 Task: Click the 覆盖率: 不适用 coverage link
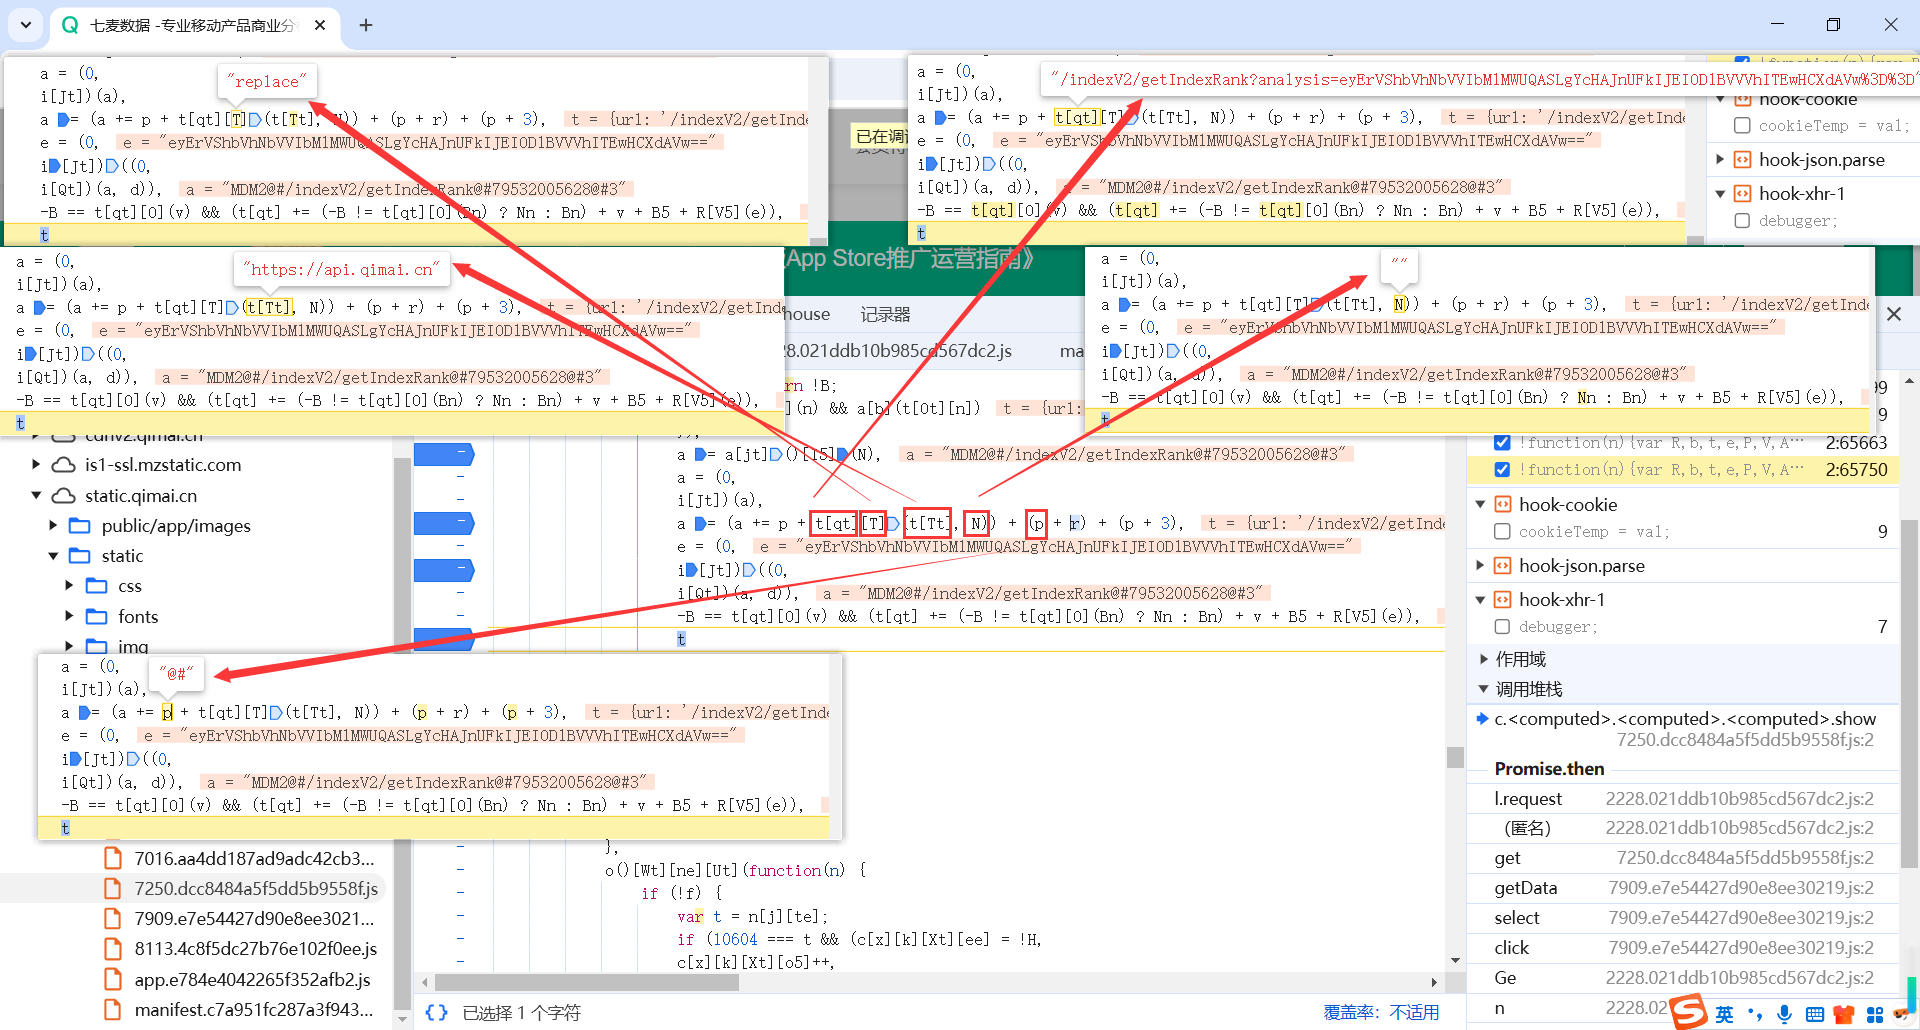1381,1012
